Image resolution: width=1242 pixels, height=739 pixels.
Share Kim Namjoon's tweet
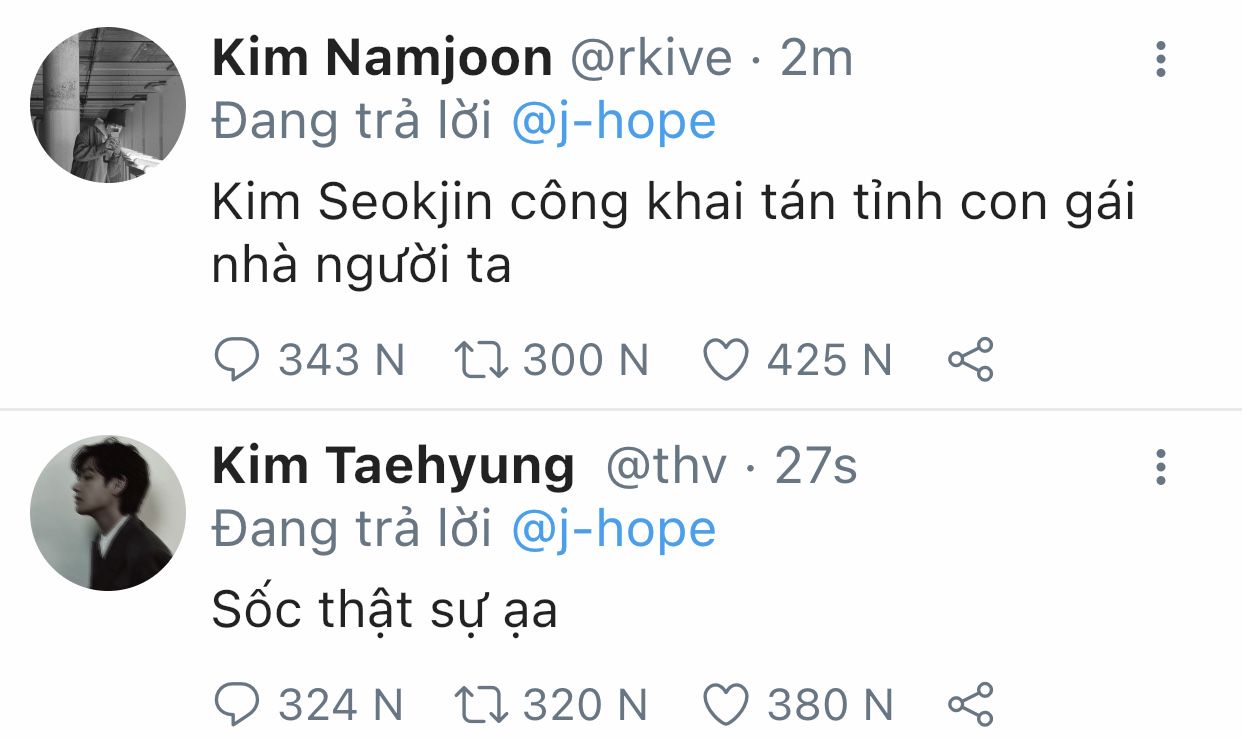[970, 360]
